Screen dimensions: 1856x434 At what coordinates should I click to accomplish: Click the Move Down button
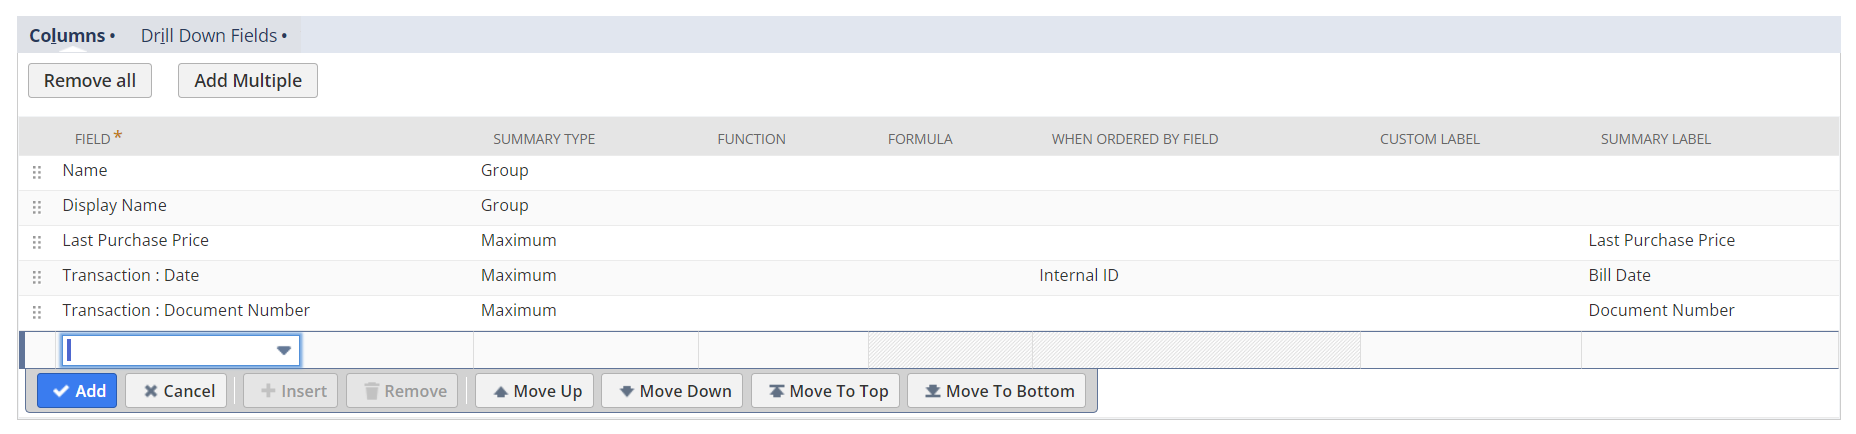tap(674, 391)
